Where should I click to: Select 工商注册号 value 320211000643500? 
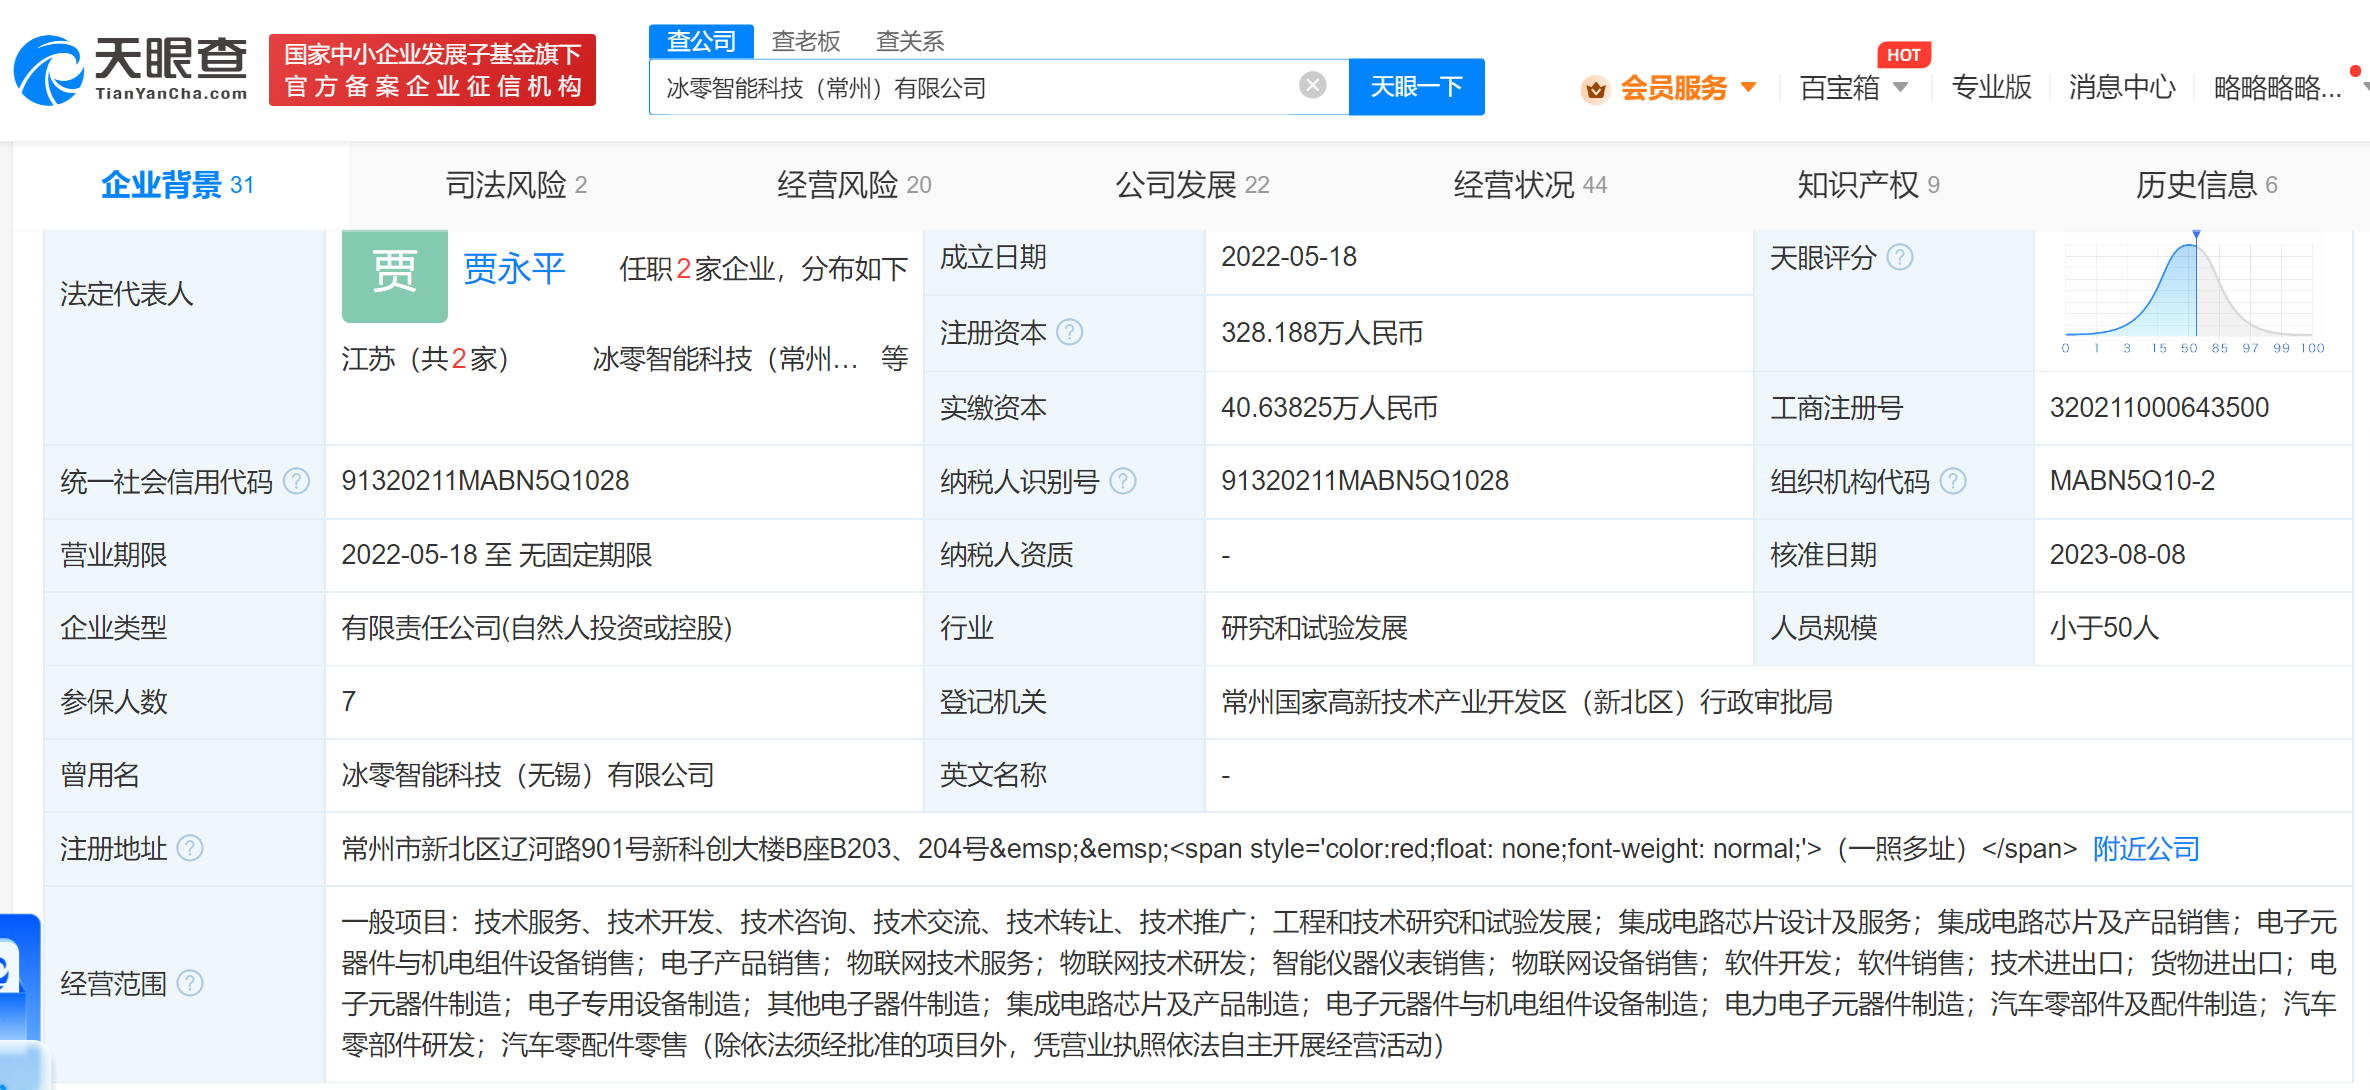(2159, 408)
